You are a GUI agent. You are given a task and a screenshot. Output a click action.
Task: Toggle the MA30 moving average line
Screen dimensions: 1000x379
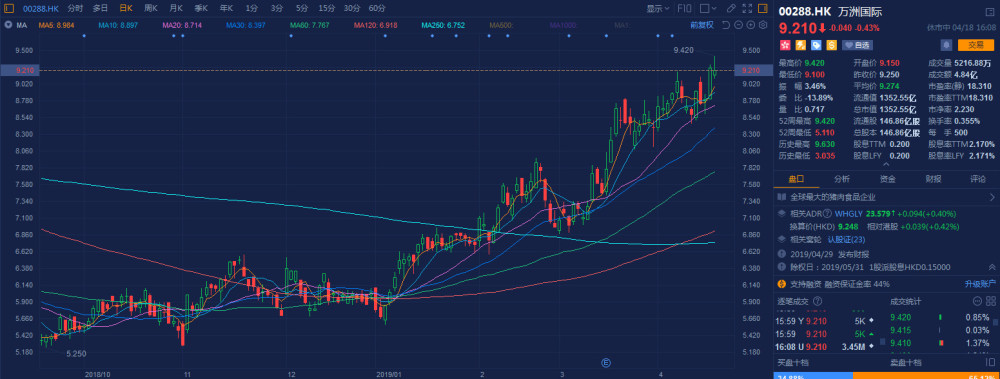point(246,25)
